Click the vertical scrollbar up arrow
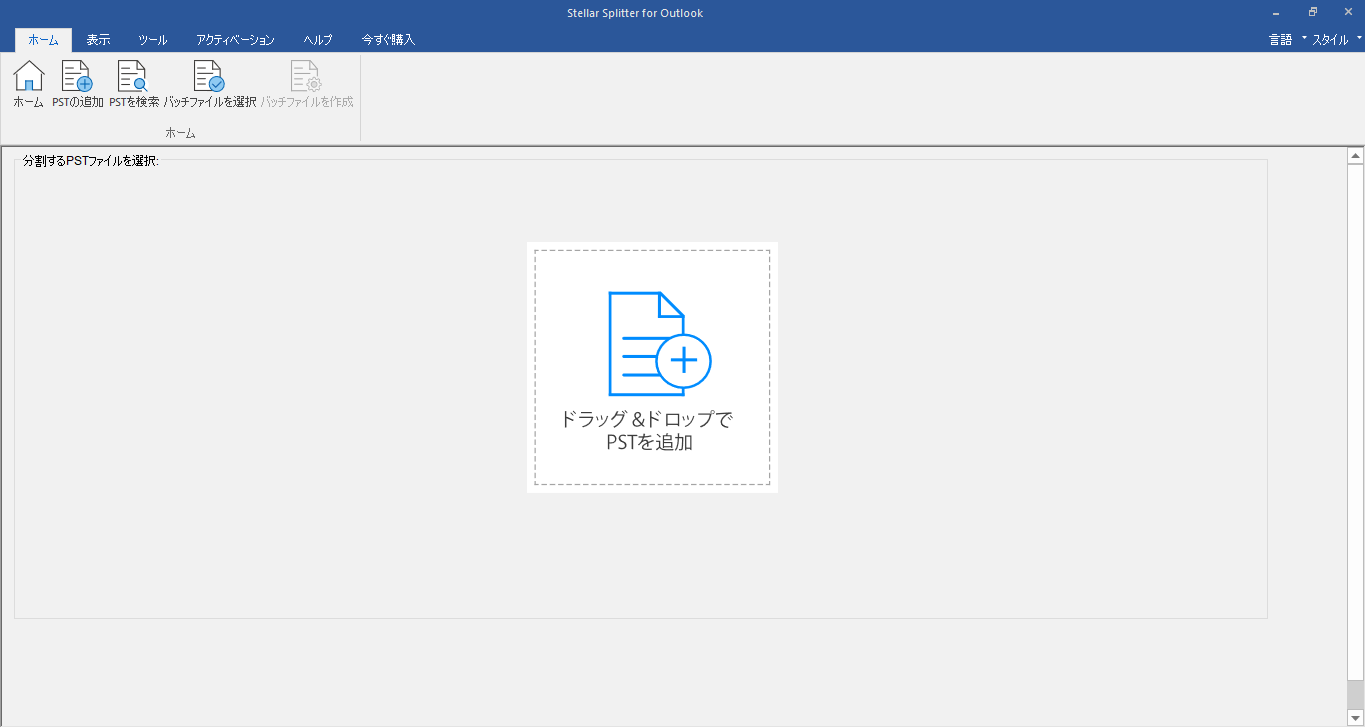Screen dimensions: 1365x728 pos(1356,156)
